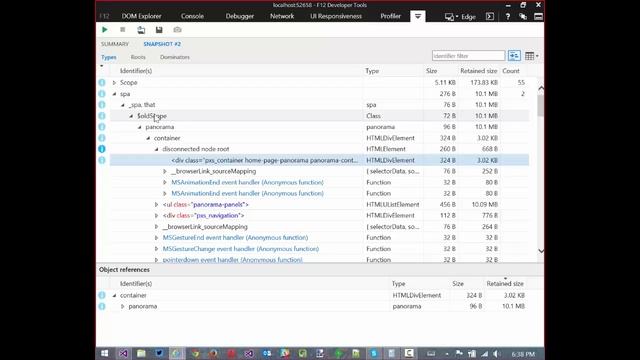Expand the ul panorama-panels node

157,204
